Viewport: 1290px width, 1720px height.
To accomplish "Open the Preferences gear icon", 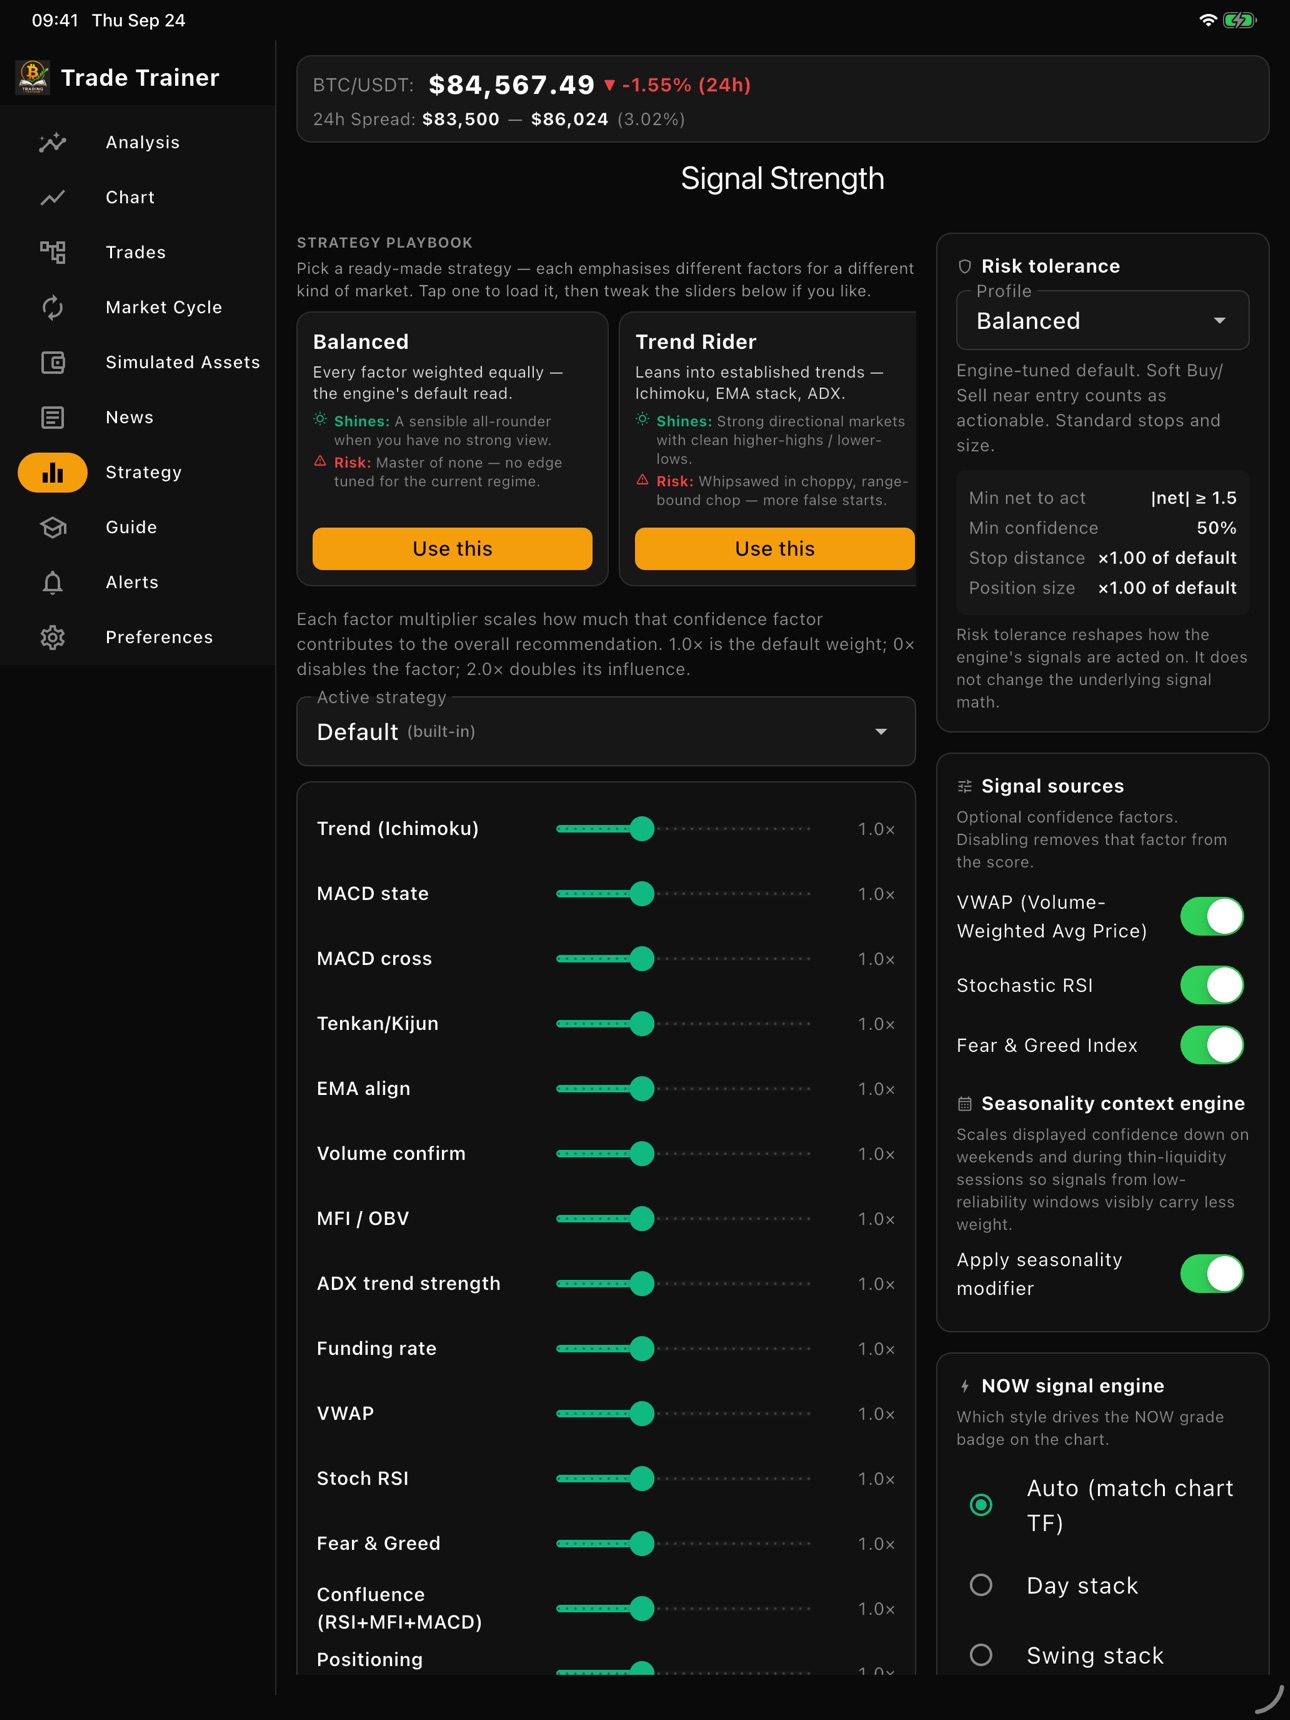I will pos(53,638).
